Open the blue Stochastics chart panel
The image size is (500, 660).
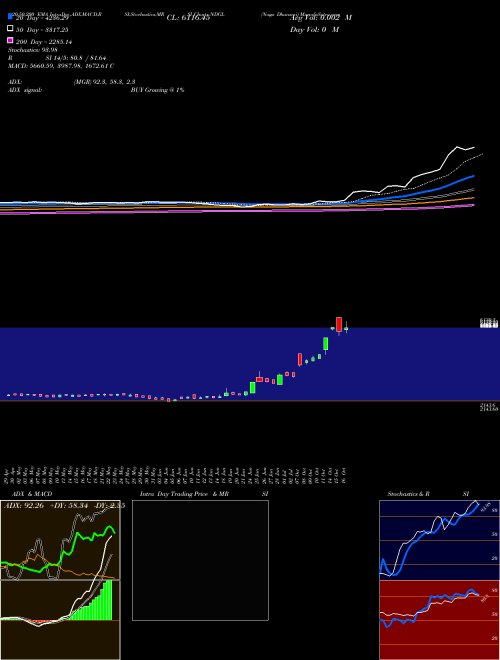(439, 540)
